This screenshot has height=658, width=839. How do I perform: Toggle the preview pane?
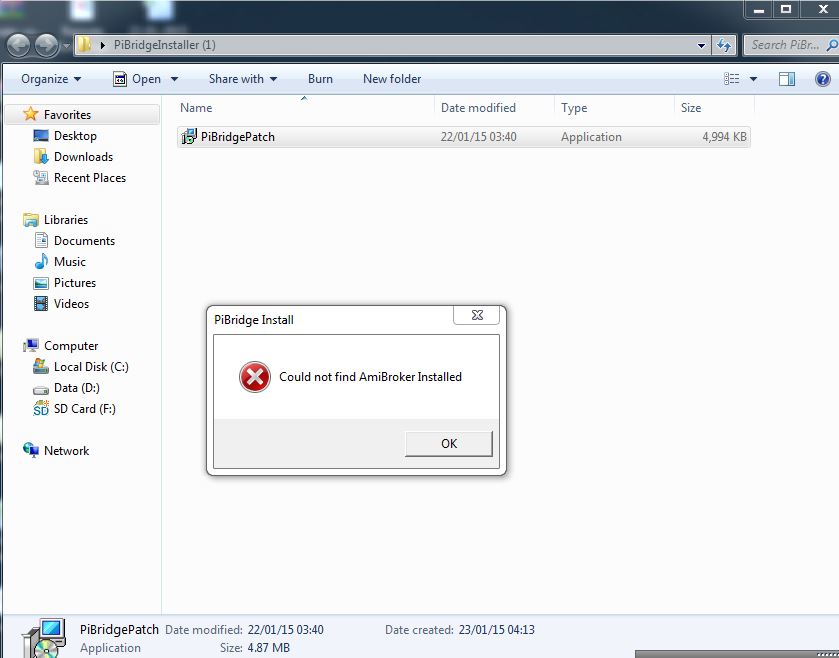tap(786, 79)
